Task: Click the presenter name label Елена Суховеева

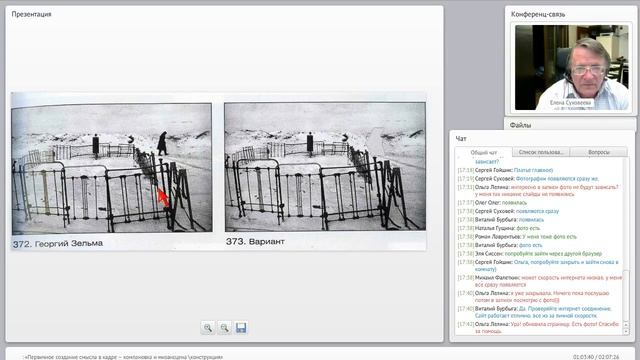Action: [x=570, y=103]
